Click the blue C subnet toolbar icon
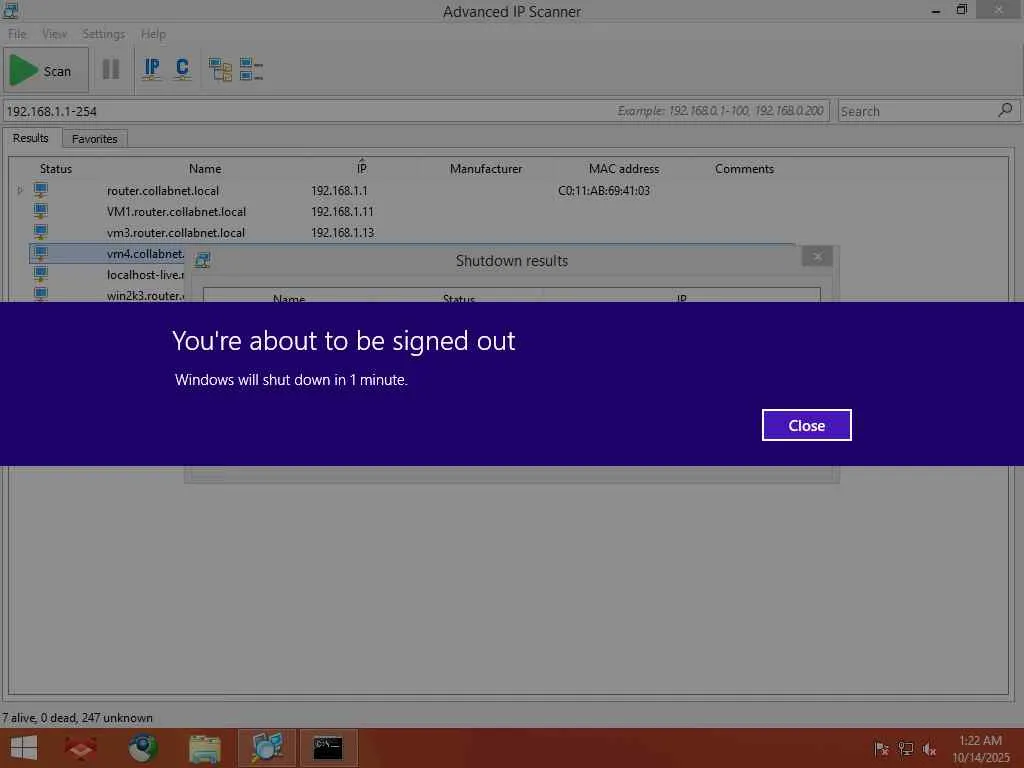 tap(182, 69)
